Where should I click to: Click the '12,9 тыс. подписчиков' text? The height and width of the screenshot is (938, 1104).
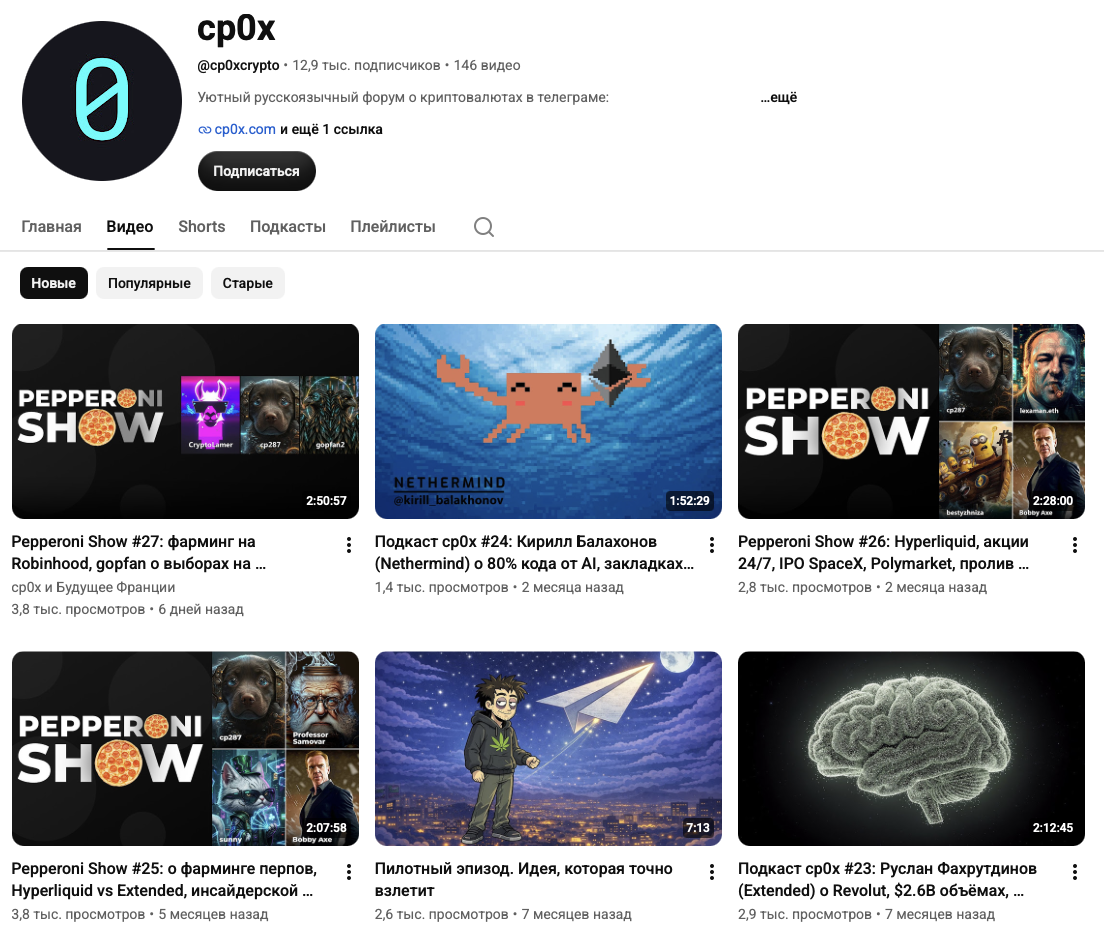click(x=366, y=65)
